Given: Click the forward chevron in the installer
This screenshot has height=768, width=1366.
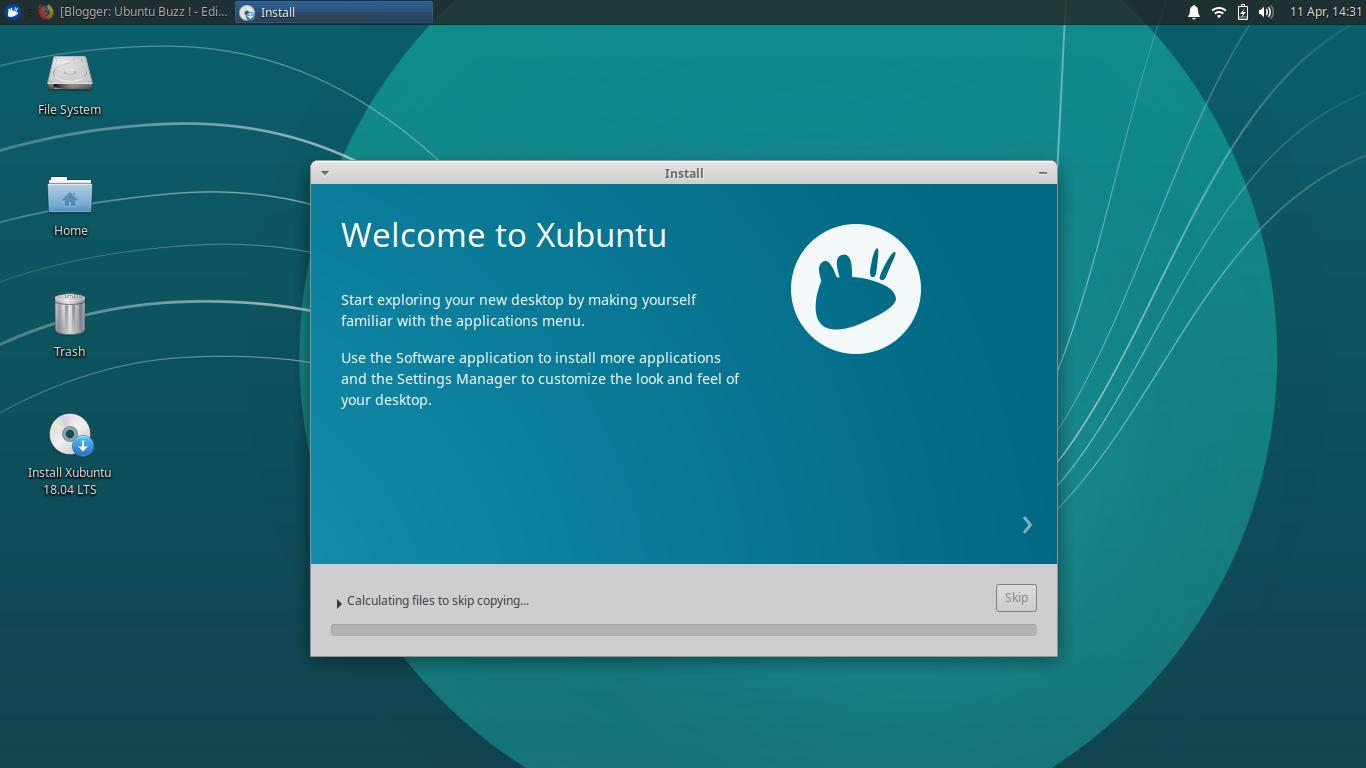Looking at the screenshot, I should point(1027,524).
